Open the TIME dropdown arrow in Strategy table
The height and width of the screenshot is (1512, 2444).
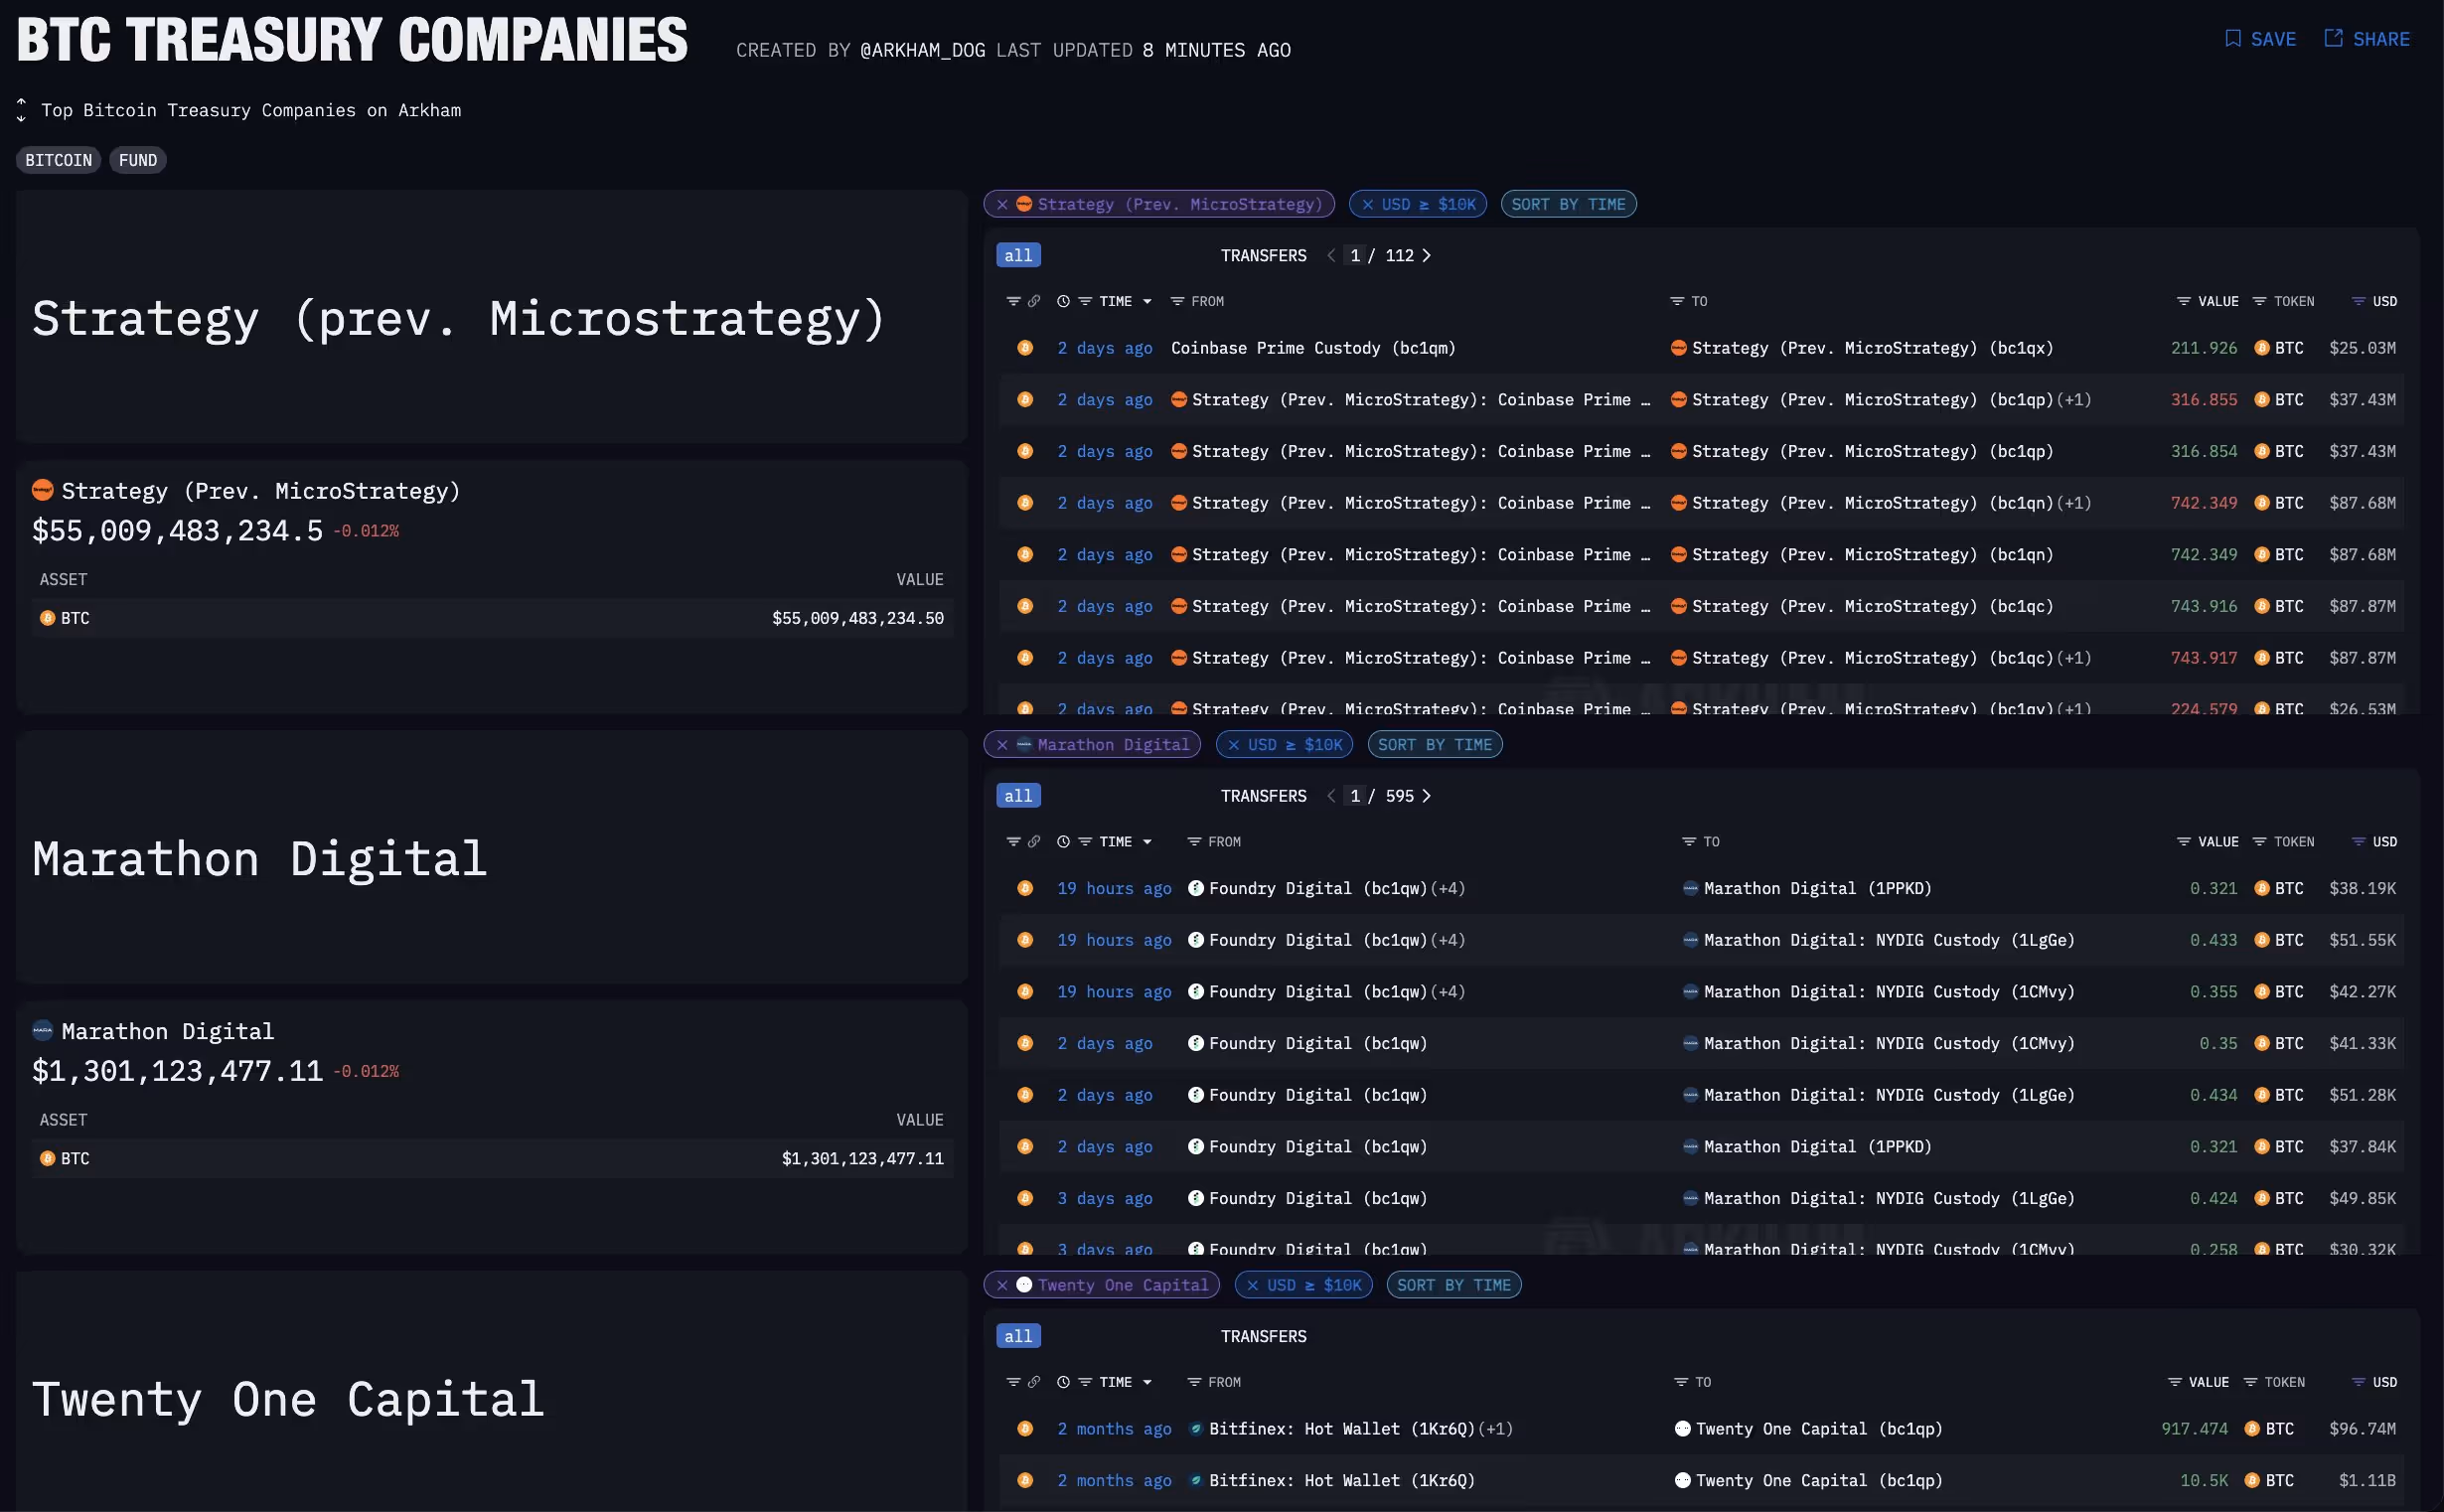coord(1147,301)
